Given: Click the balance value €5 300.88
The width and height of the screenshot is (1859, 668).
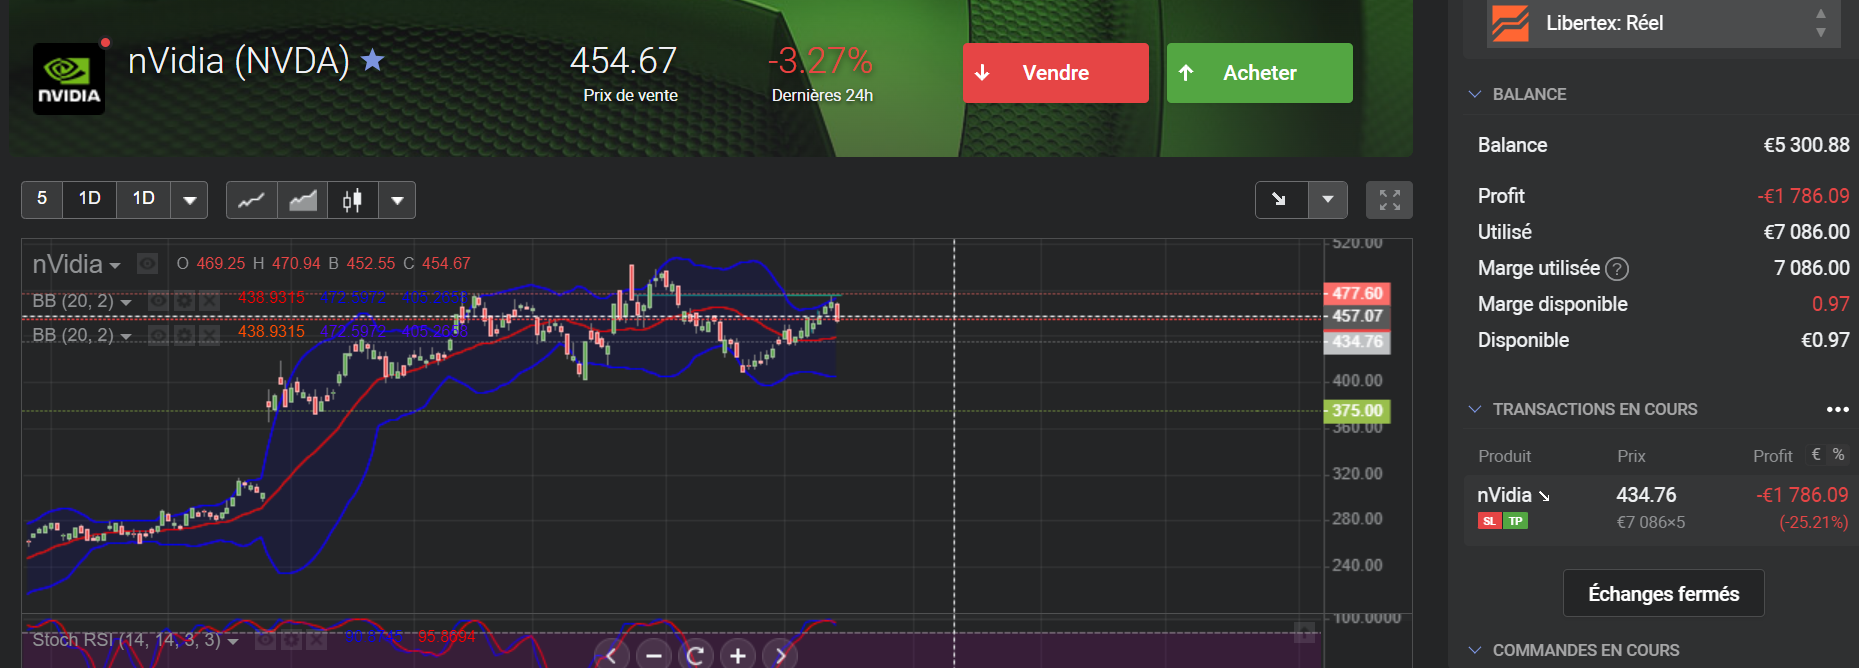Looking at the screenshot, I should 1806,145.
